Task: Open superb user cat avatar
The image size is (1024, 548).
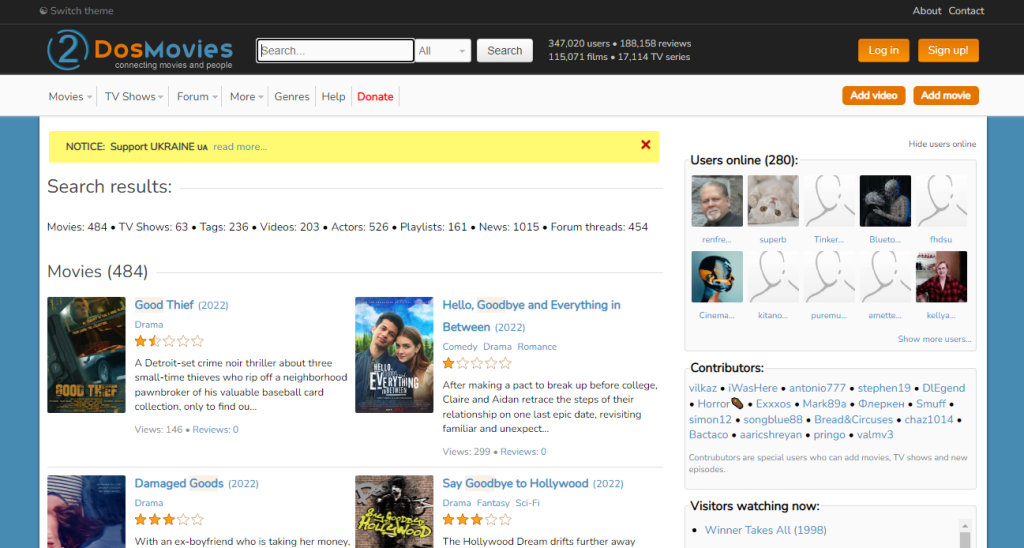Action: [773, 201]
